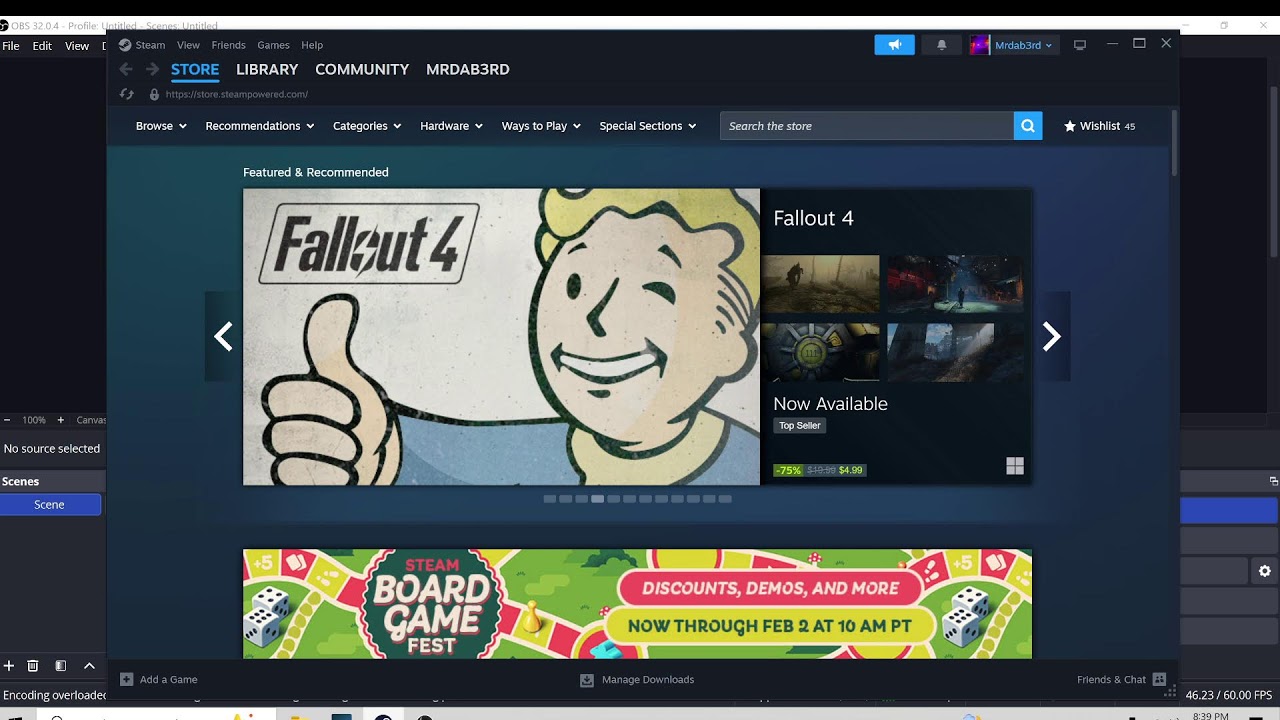Click the OBS gear settings icon
The width and height of the screenshot is (1280, 720).
click(1264, 571)
